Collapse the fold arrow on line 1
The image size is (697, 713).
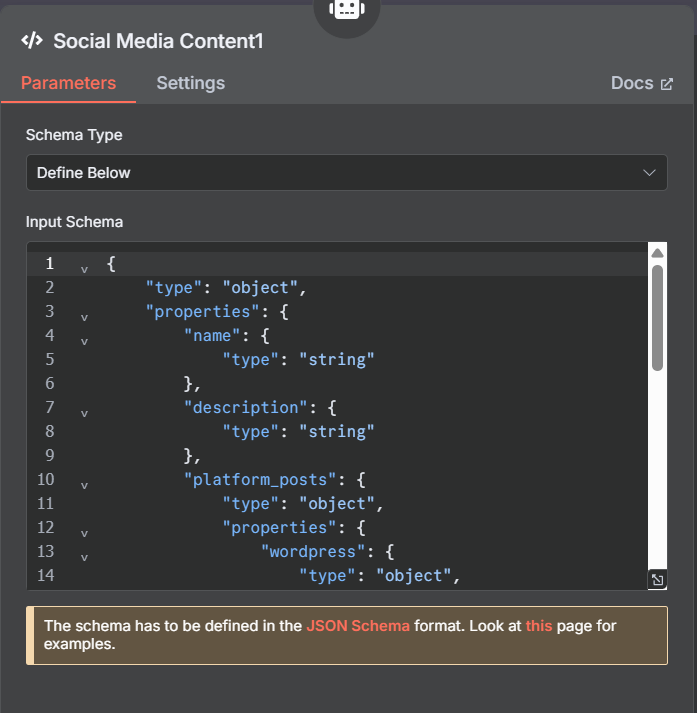(84, 270)
